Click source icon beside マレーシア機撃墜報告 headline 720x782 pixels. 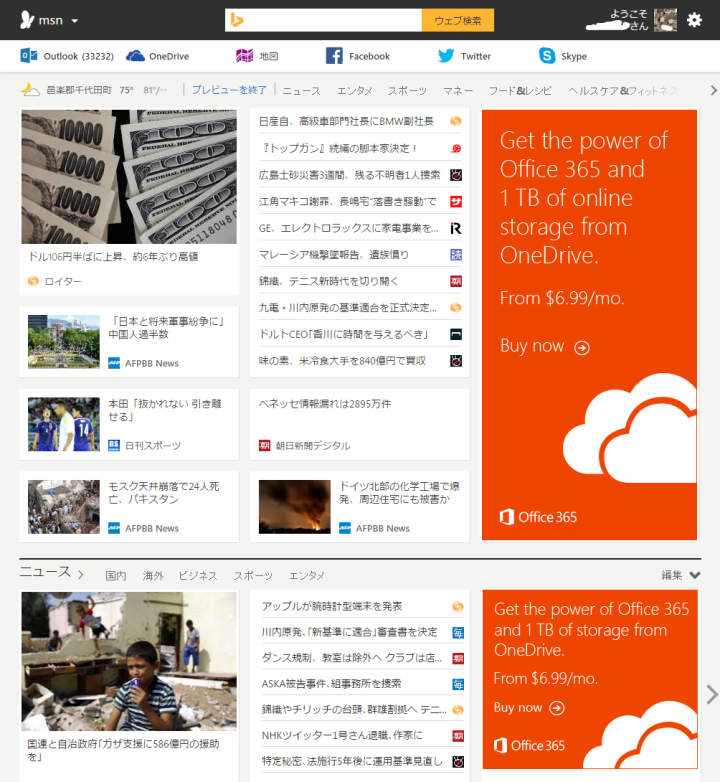pyautogui.click(x=456, y=254)
